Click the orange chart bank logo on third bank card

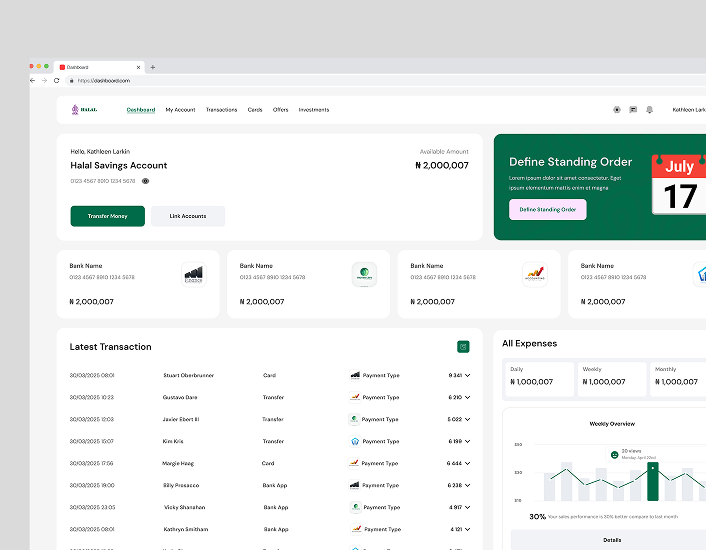pyautogui.click(x=535, y=274)
